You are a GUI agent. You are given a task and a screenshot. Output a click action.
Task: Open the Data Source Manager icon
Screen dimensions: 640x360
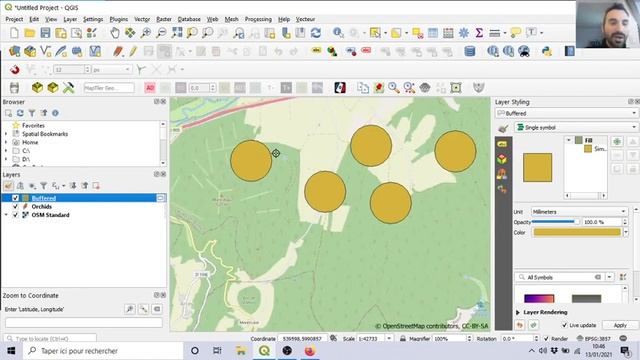pos(14,51)
